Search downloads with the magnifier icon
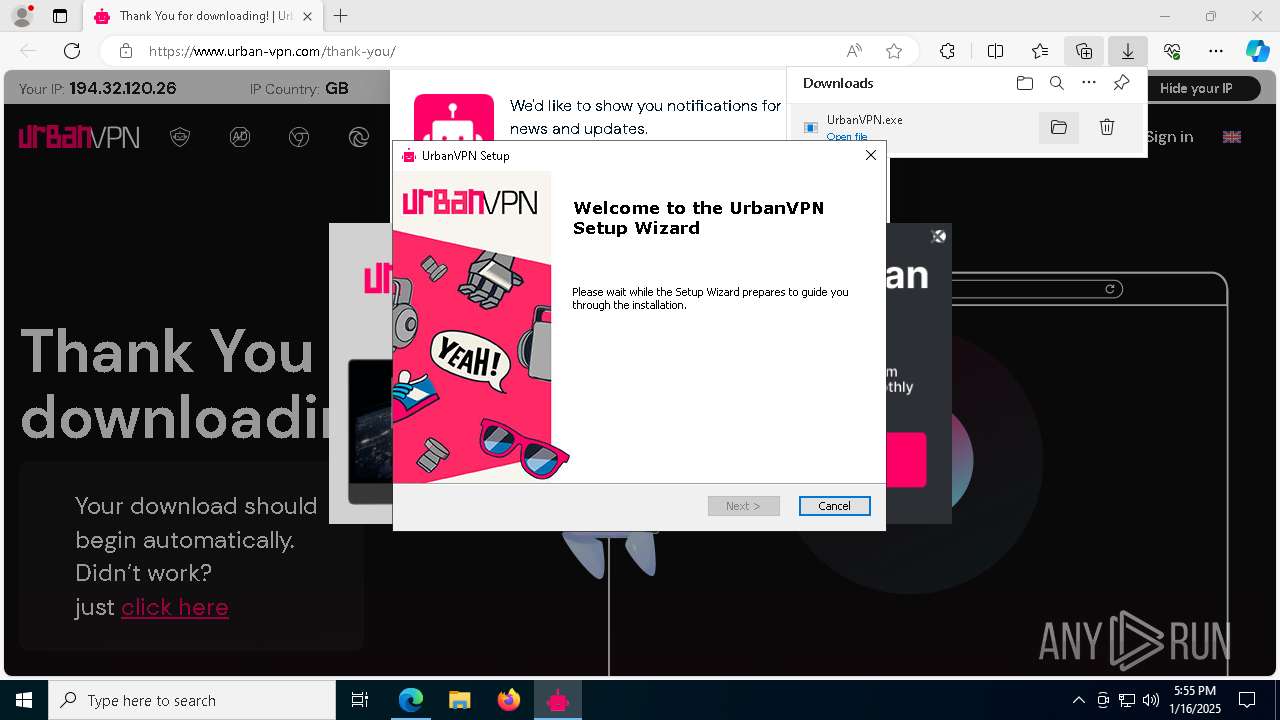Viewport: 1280px width, 720px height. point(1057,83)
